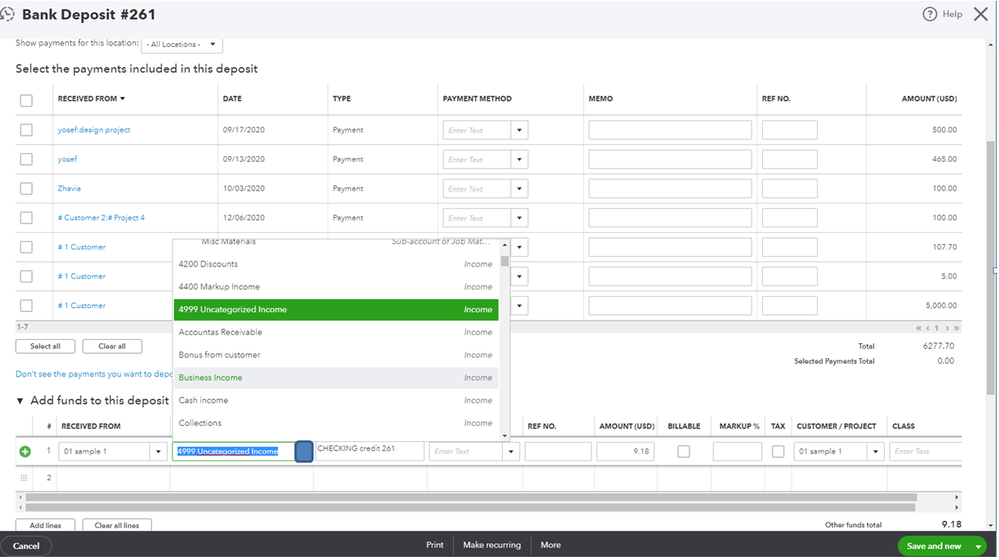Click the row 2 drag handle icon
Screen dimensions: 999x560
coord(24,478)
